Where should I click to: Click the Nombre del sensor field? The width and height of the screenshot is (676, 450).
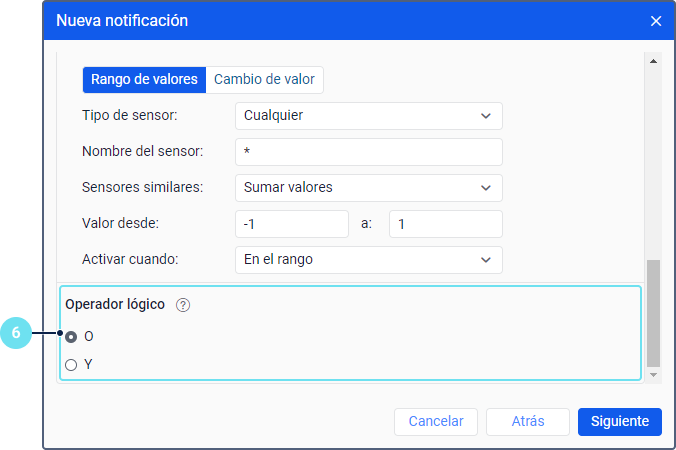pos(369,152)
